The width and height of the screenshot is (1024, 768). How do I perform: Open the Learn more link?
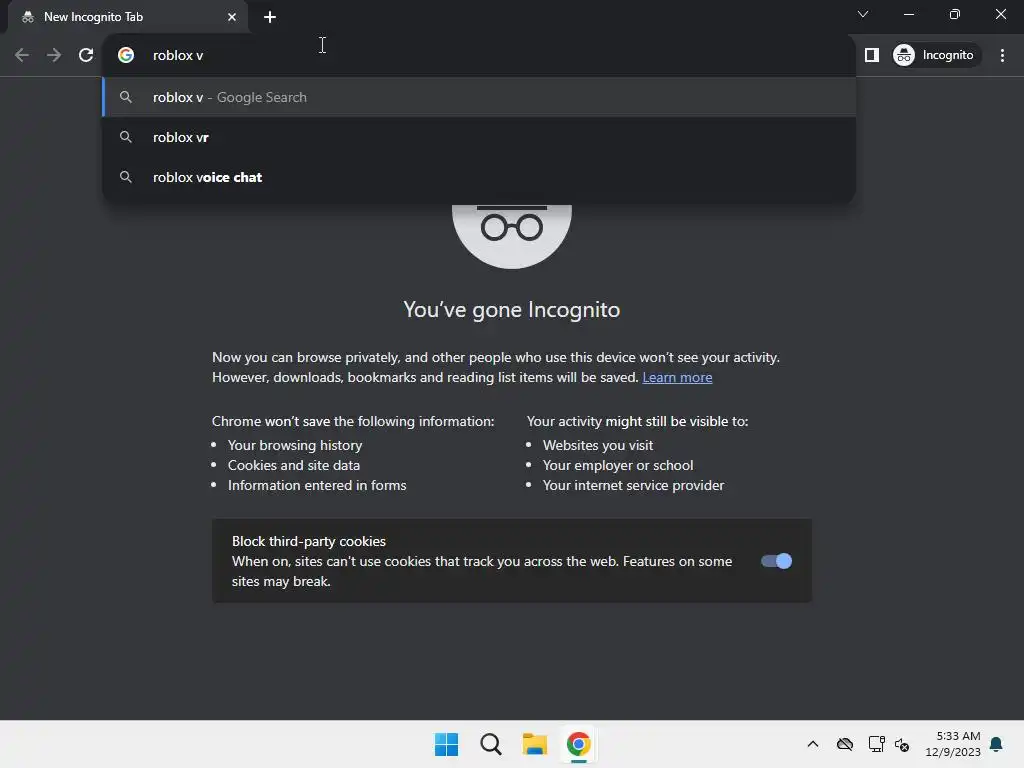pos(677,377)
